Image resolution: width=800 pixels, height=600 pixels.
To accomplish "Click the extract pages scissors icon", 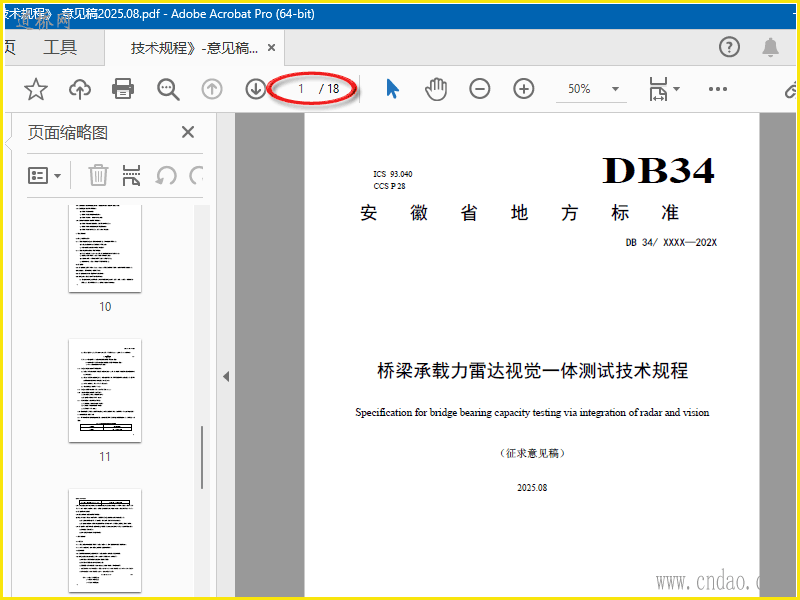I will click(131, 176).
